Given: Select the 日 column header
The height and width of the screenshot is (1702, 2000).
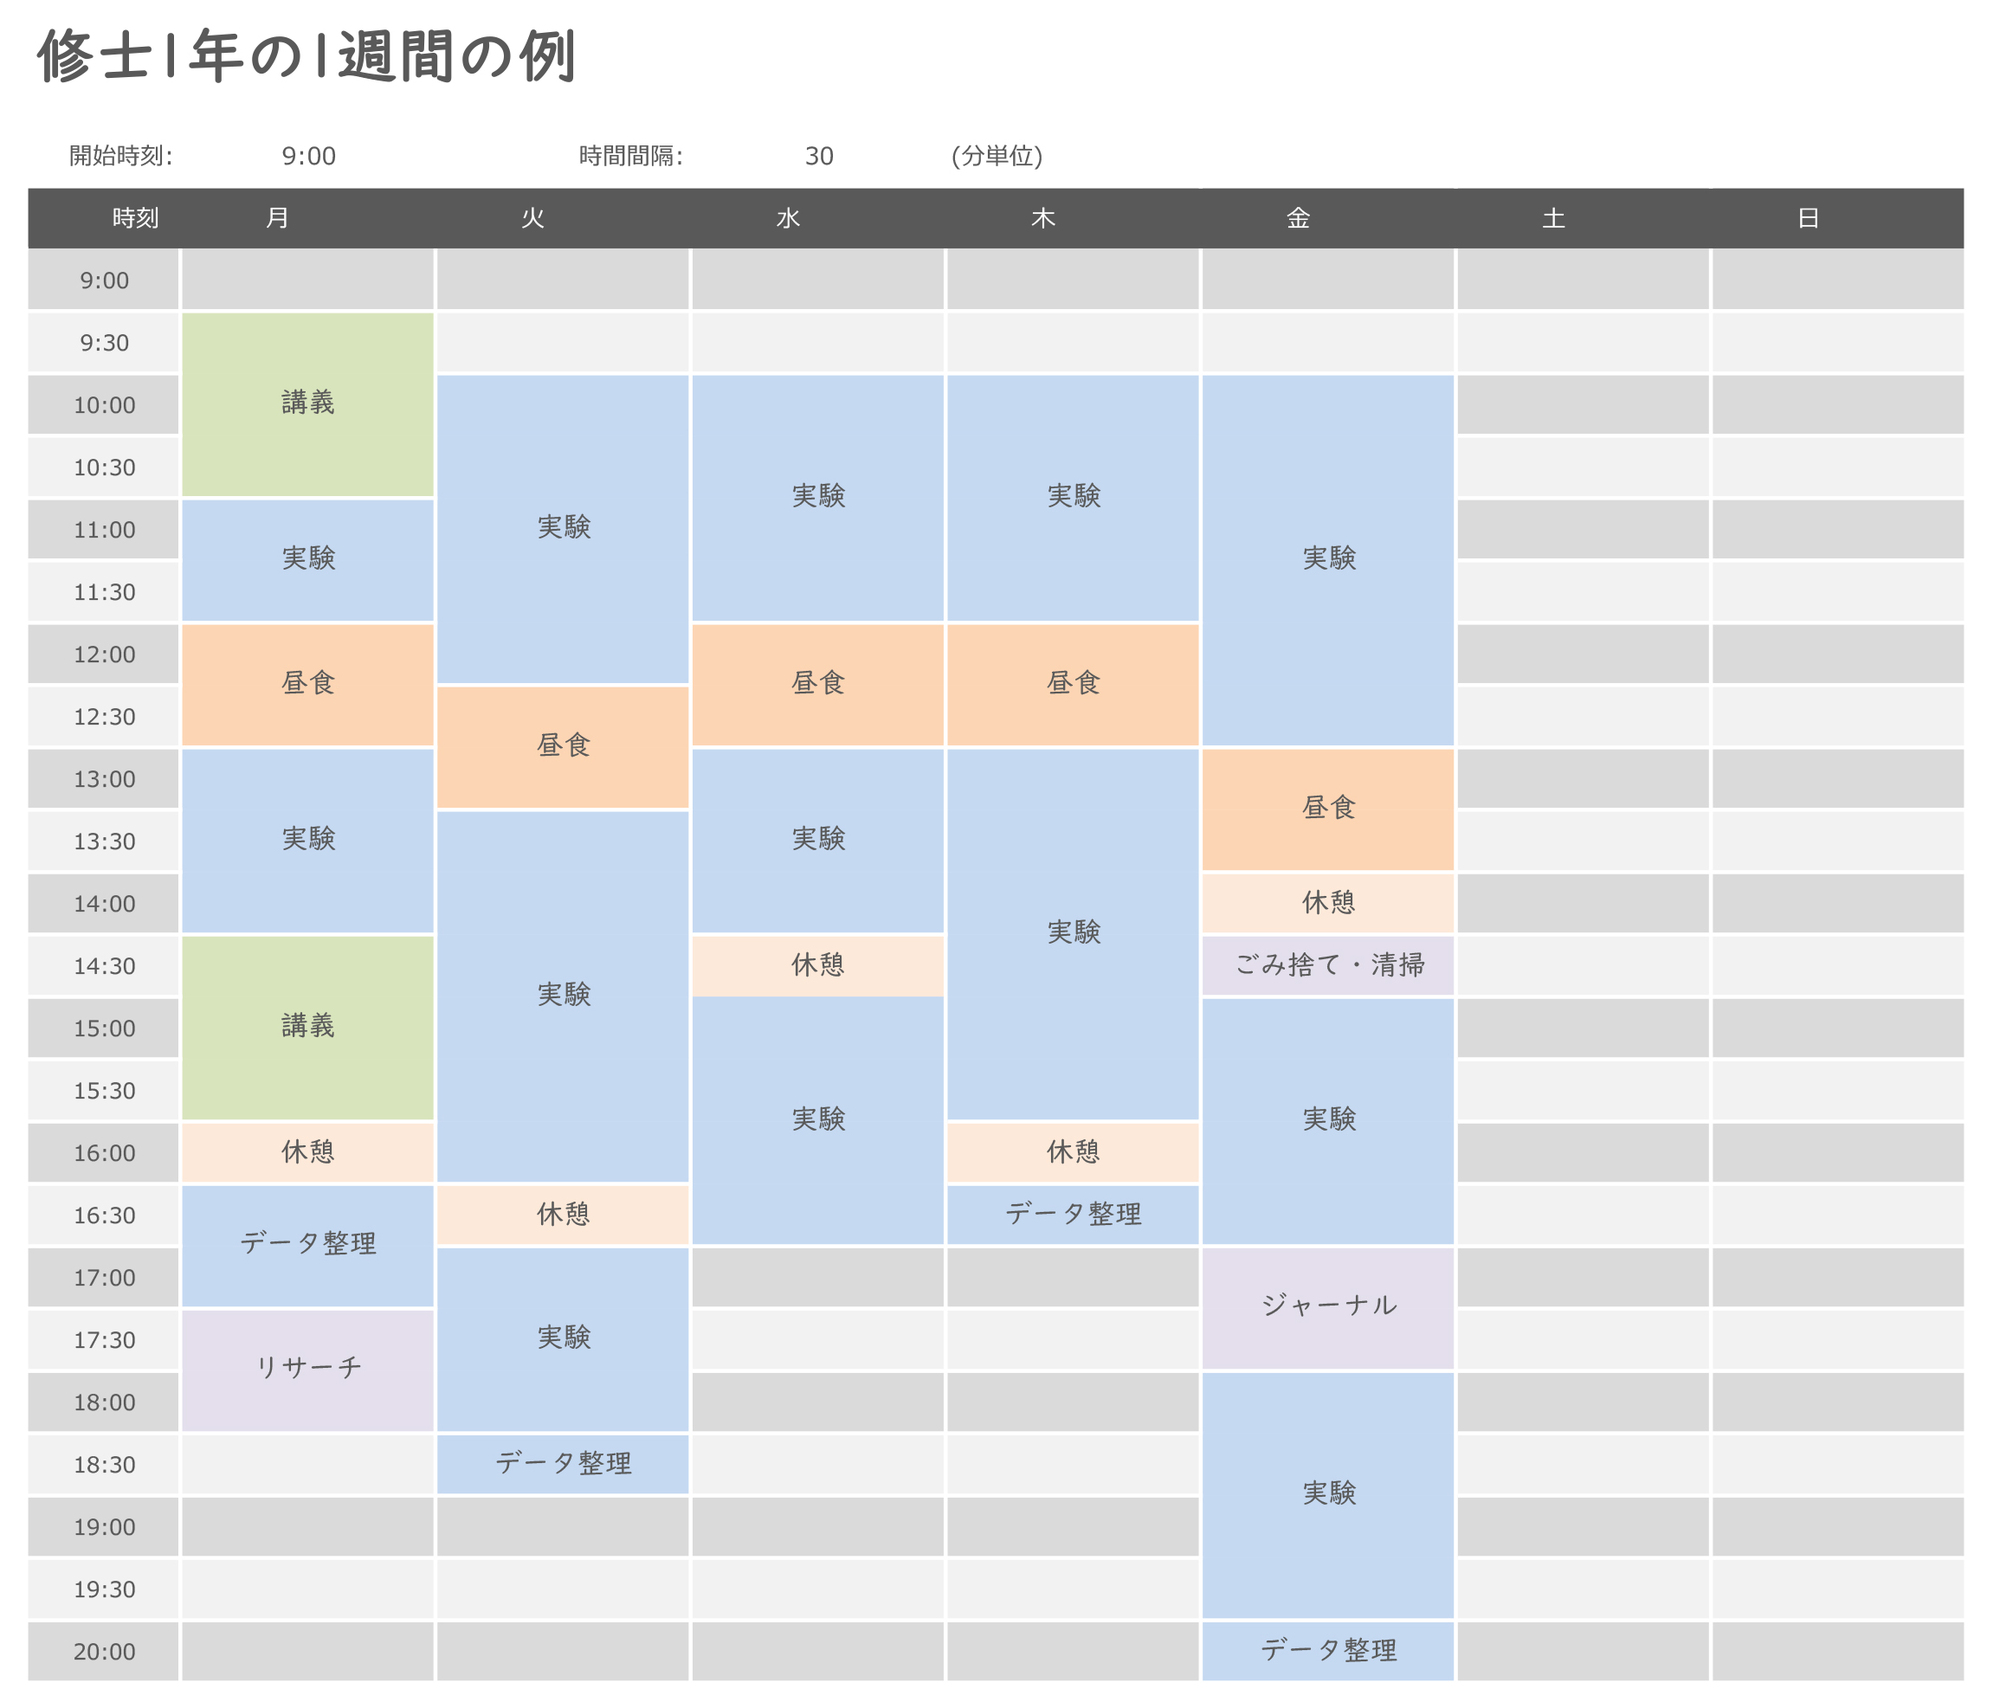Looking at the screenshot, I should click(1807, 218).
